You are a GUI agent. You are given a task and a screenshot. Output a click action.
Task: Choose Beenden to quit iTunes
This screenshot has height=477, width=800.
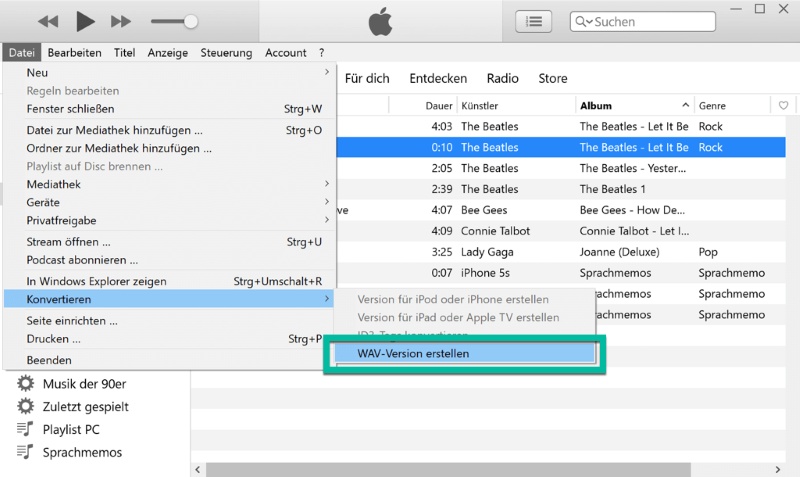pyautogui.click(x=169, y=360)
